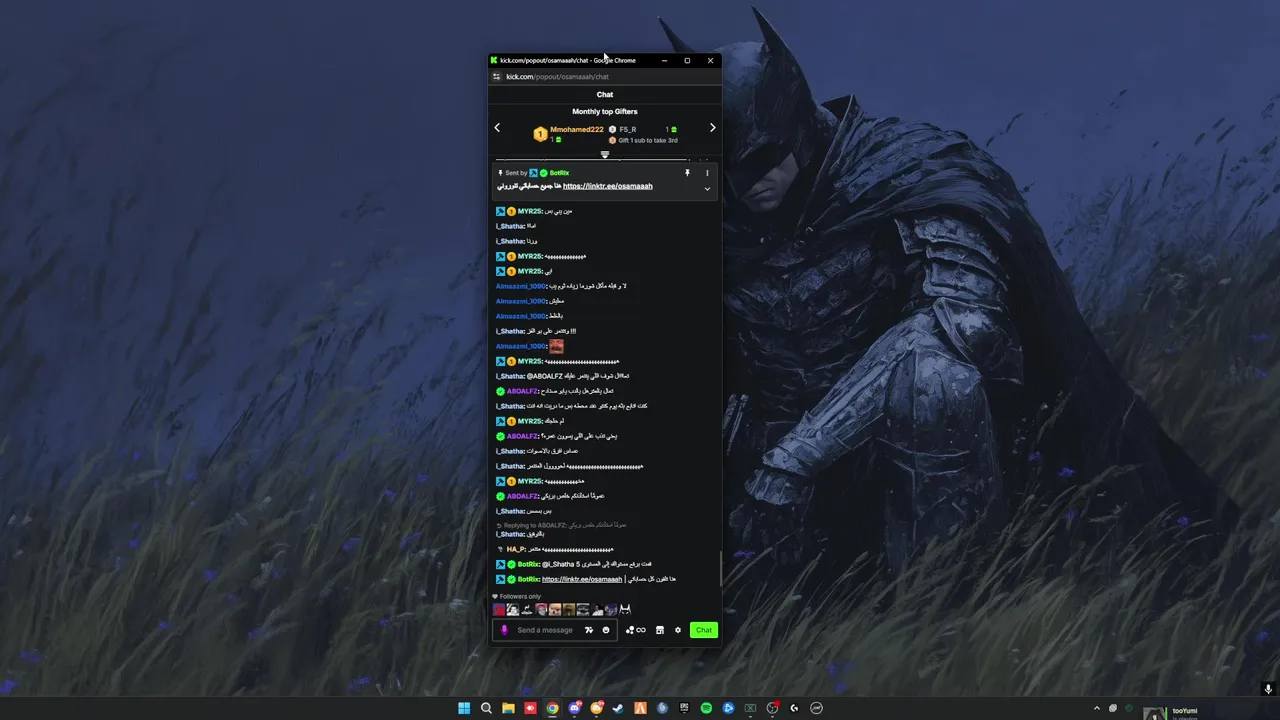This screenshot has height=720, width=1280.
Task: Click the chat scrollbar thumb
Action: pyautogui.click(x=720, y=568)
